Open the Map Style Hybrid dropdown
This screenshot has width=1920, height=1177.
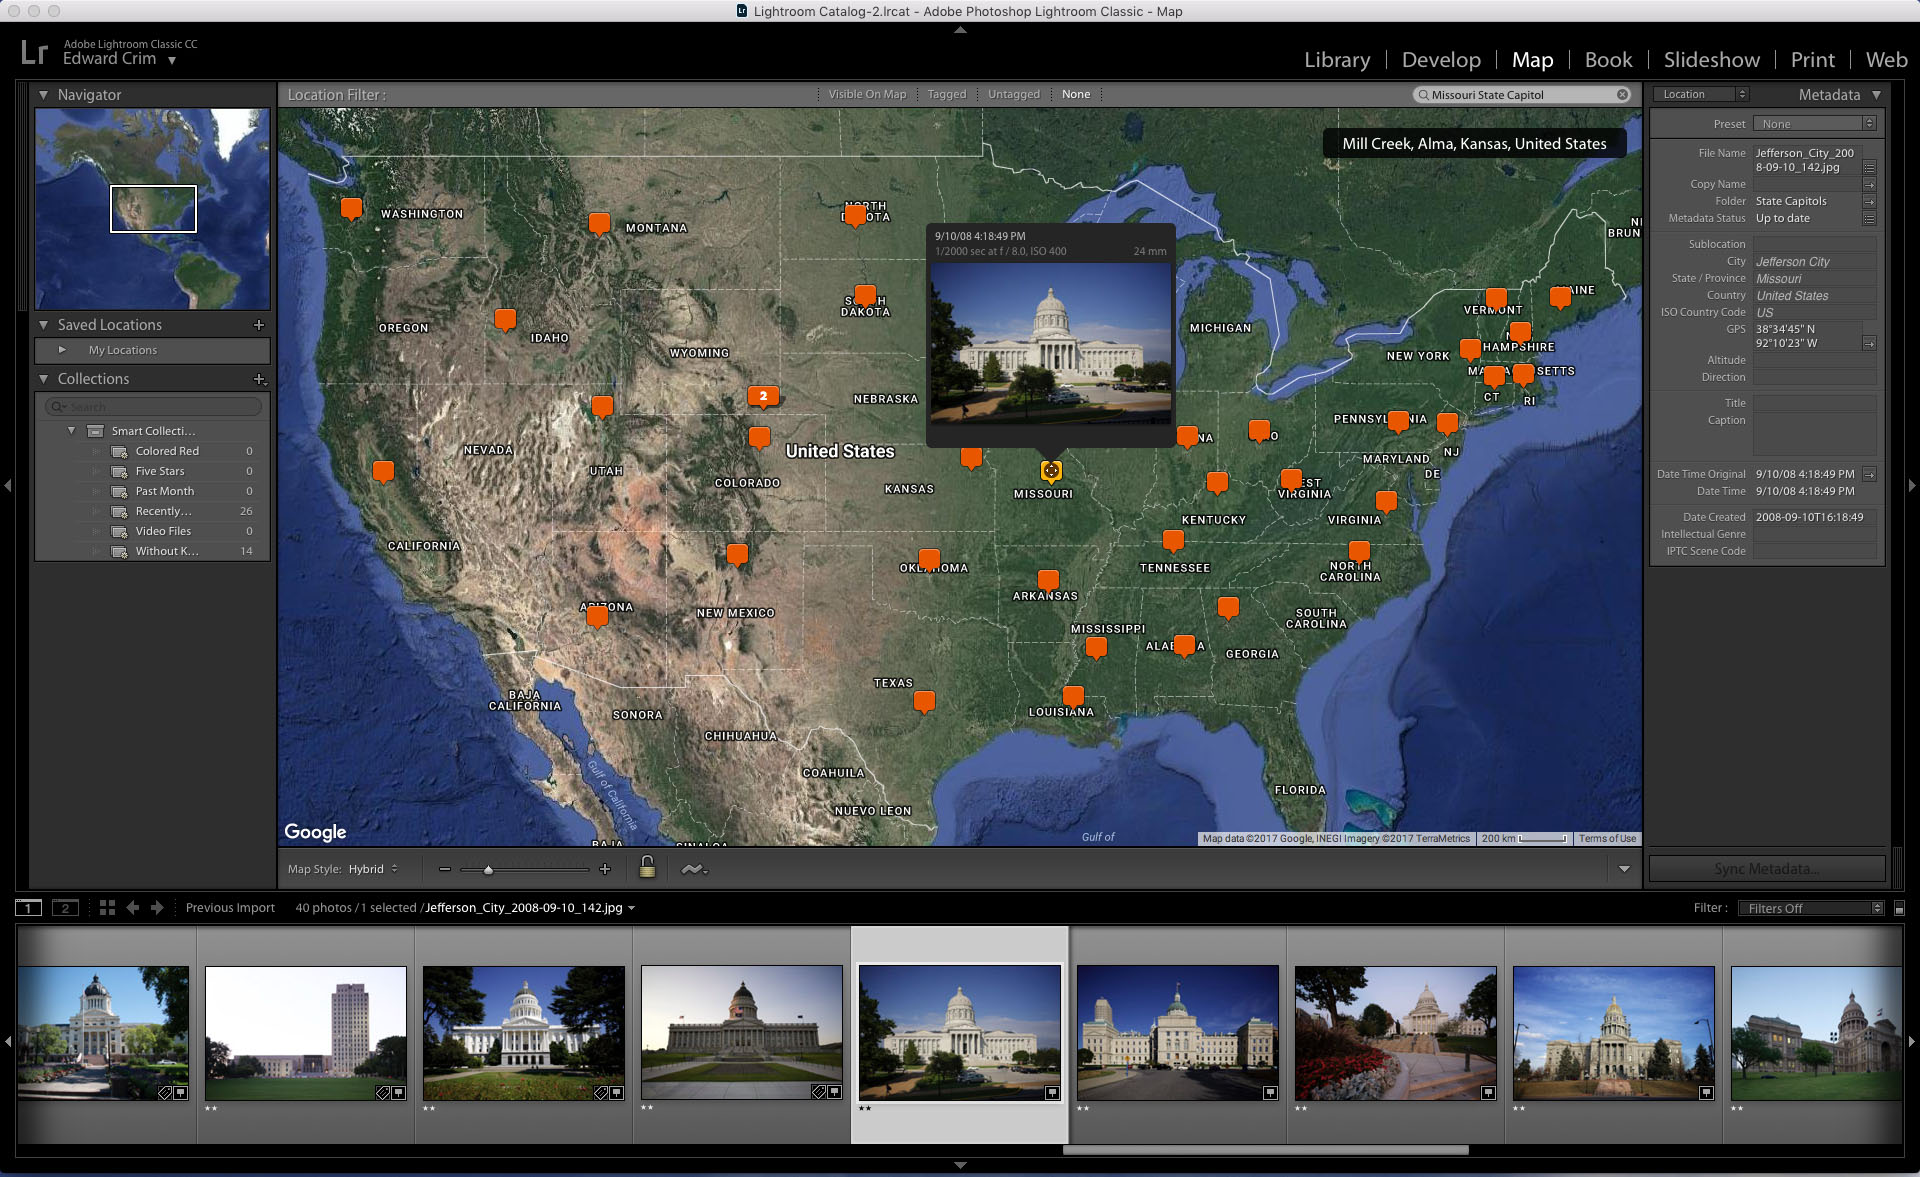(x=373, y=869)
